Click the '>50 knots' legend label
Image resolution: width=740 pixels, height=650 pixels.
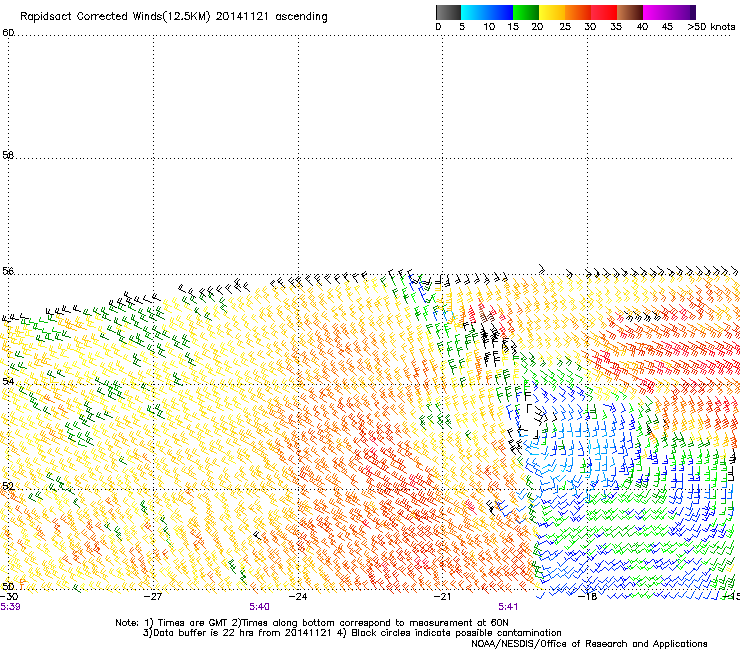(x=711, y=27)
